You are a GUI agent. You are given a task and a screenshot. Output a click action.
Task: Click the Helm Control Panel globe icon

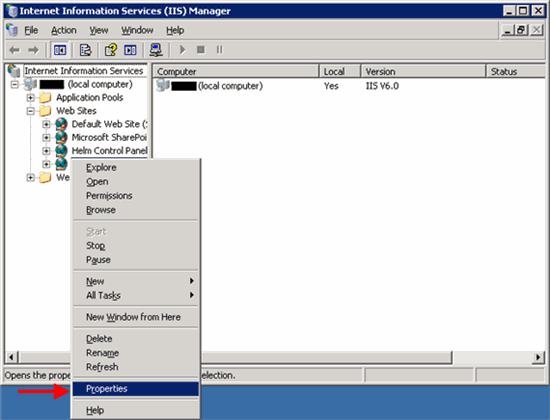click(x=61, y=151)
